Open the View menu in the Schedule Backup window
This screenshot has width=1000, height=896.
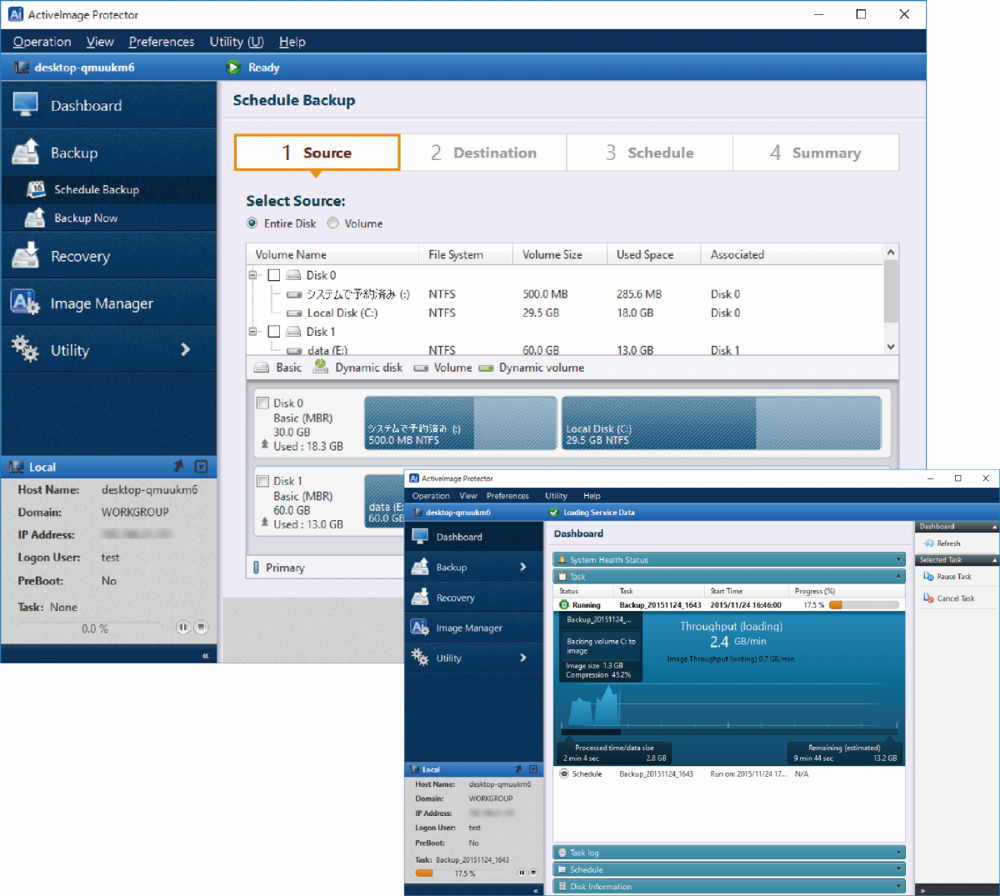coord(100,41)
